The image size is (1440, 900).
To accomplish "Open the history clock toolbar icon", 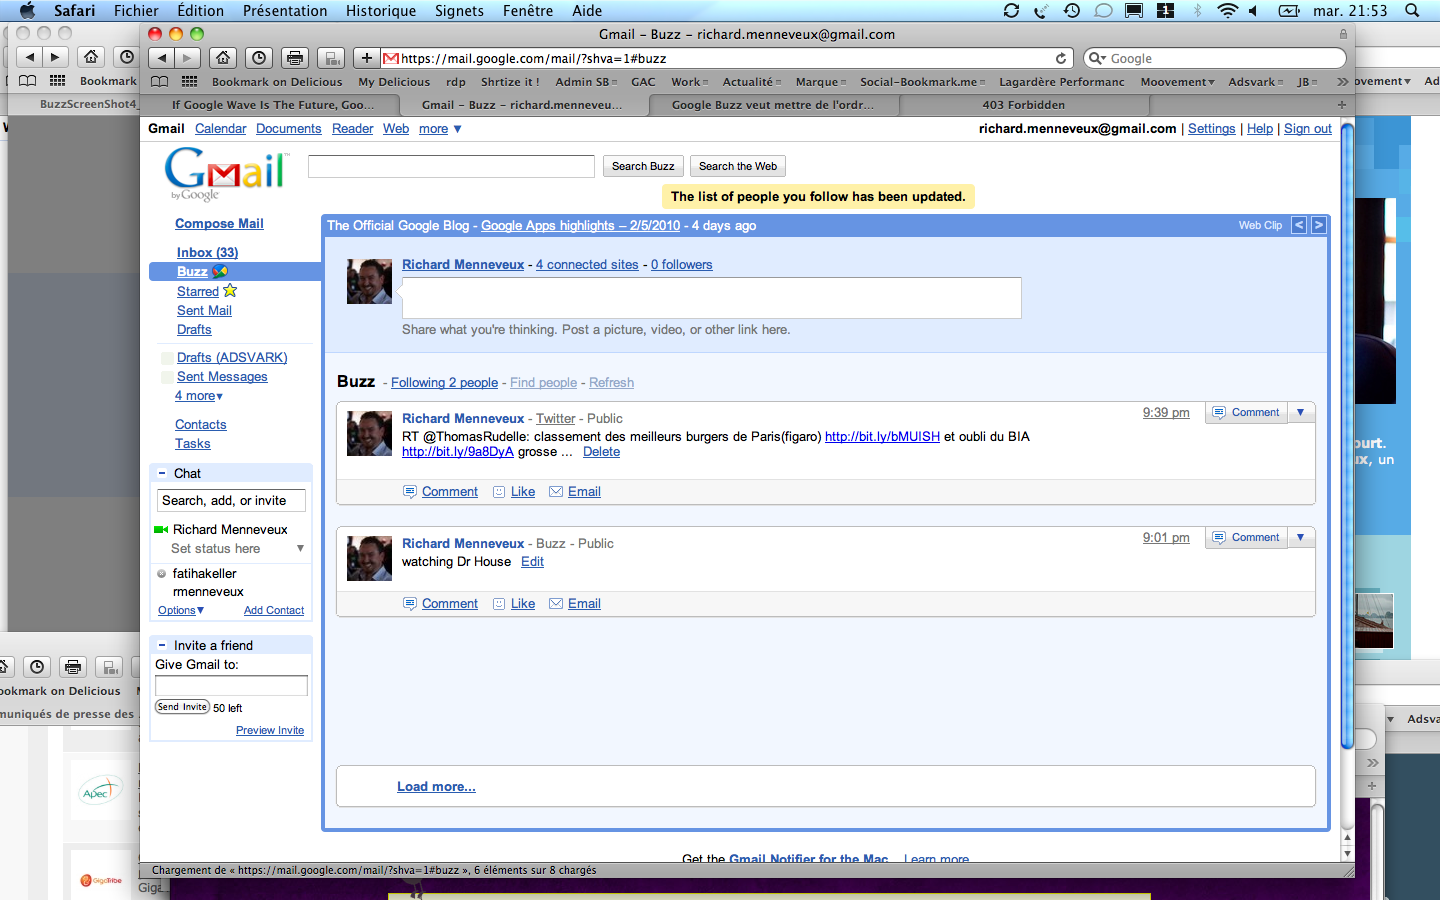I will [x=259, y=58].
